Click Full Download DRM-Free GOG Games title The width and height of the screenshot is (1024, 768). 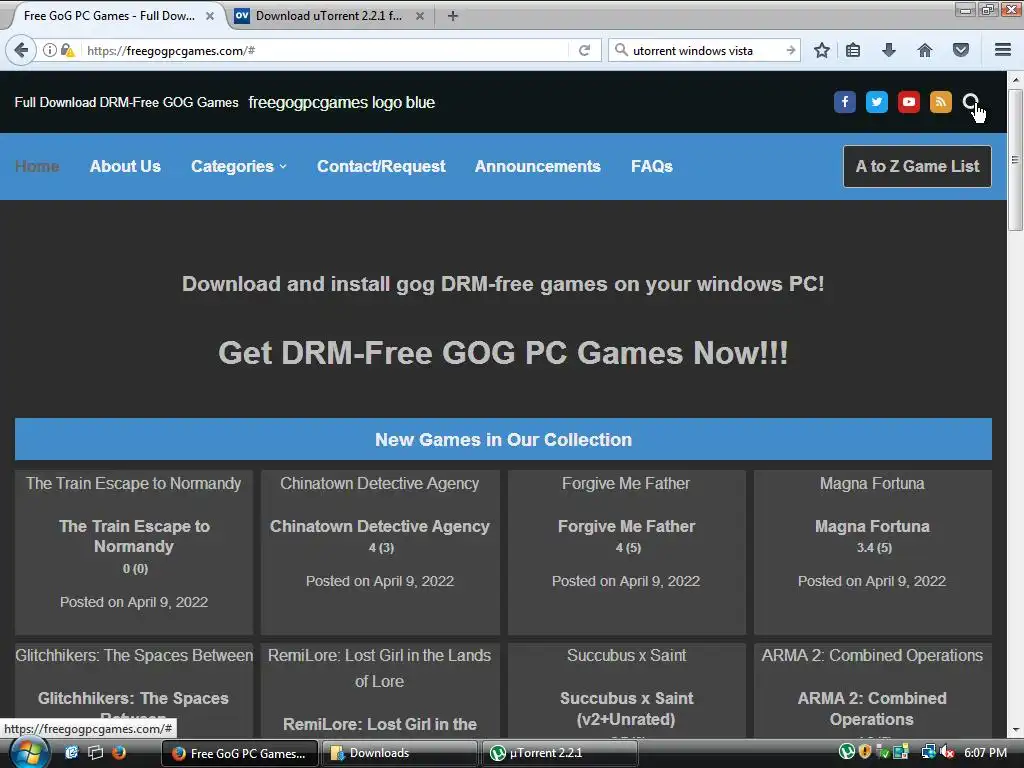126,103
